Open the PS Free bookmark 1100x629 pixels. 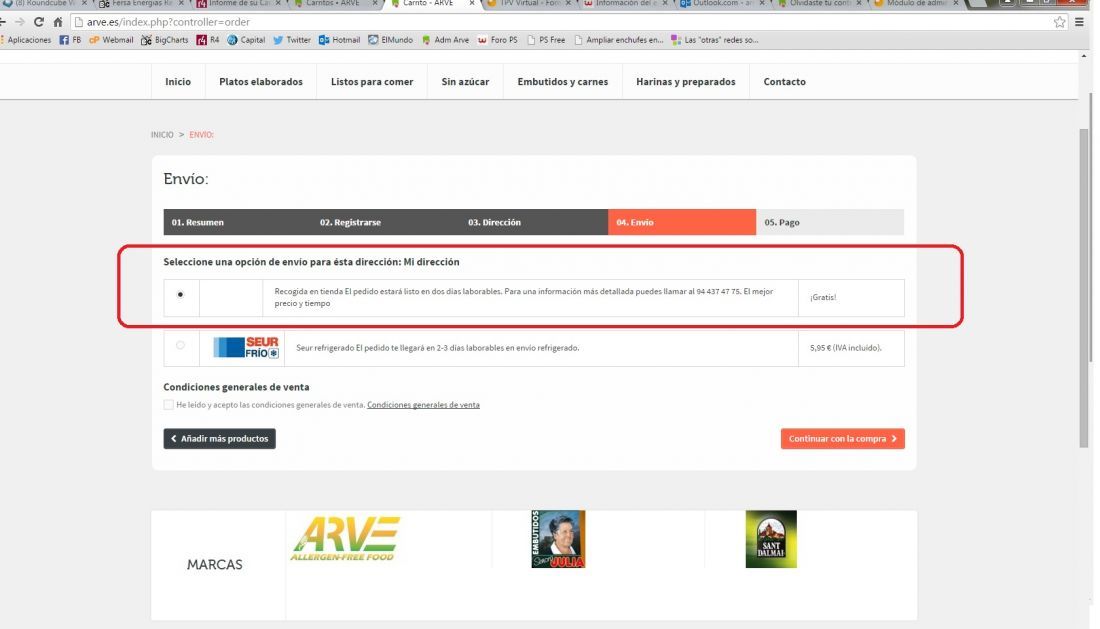[546, 40]
